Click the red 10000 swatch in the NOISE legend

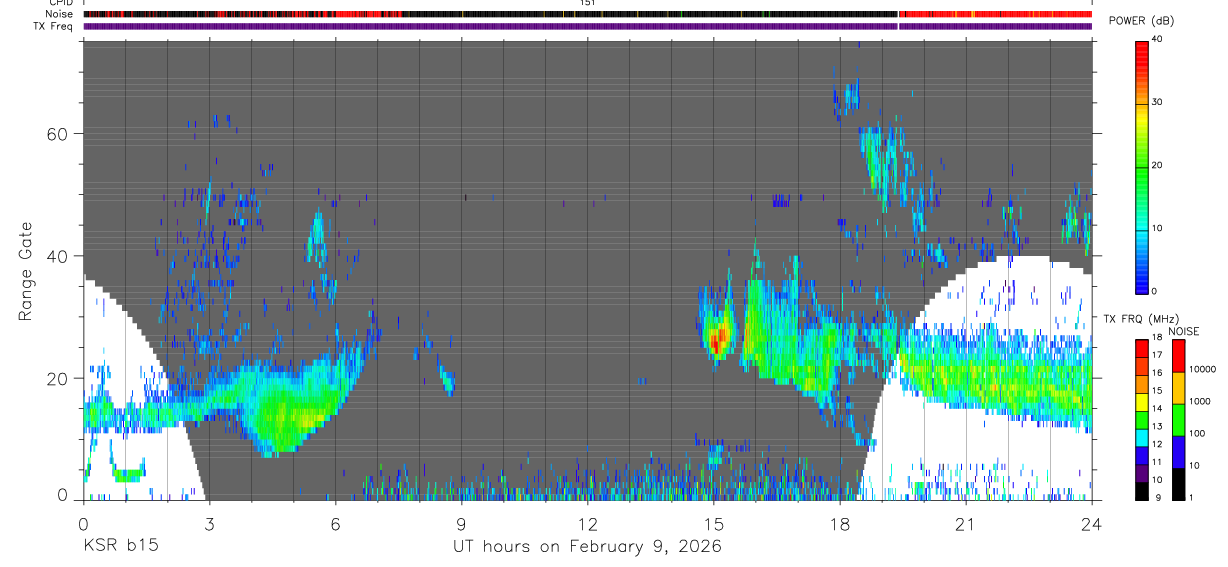[x=1178, y=356]
